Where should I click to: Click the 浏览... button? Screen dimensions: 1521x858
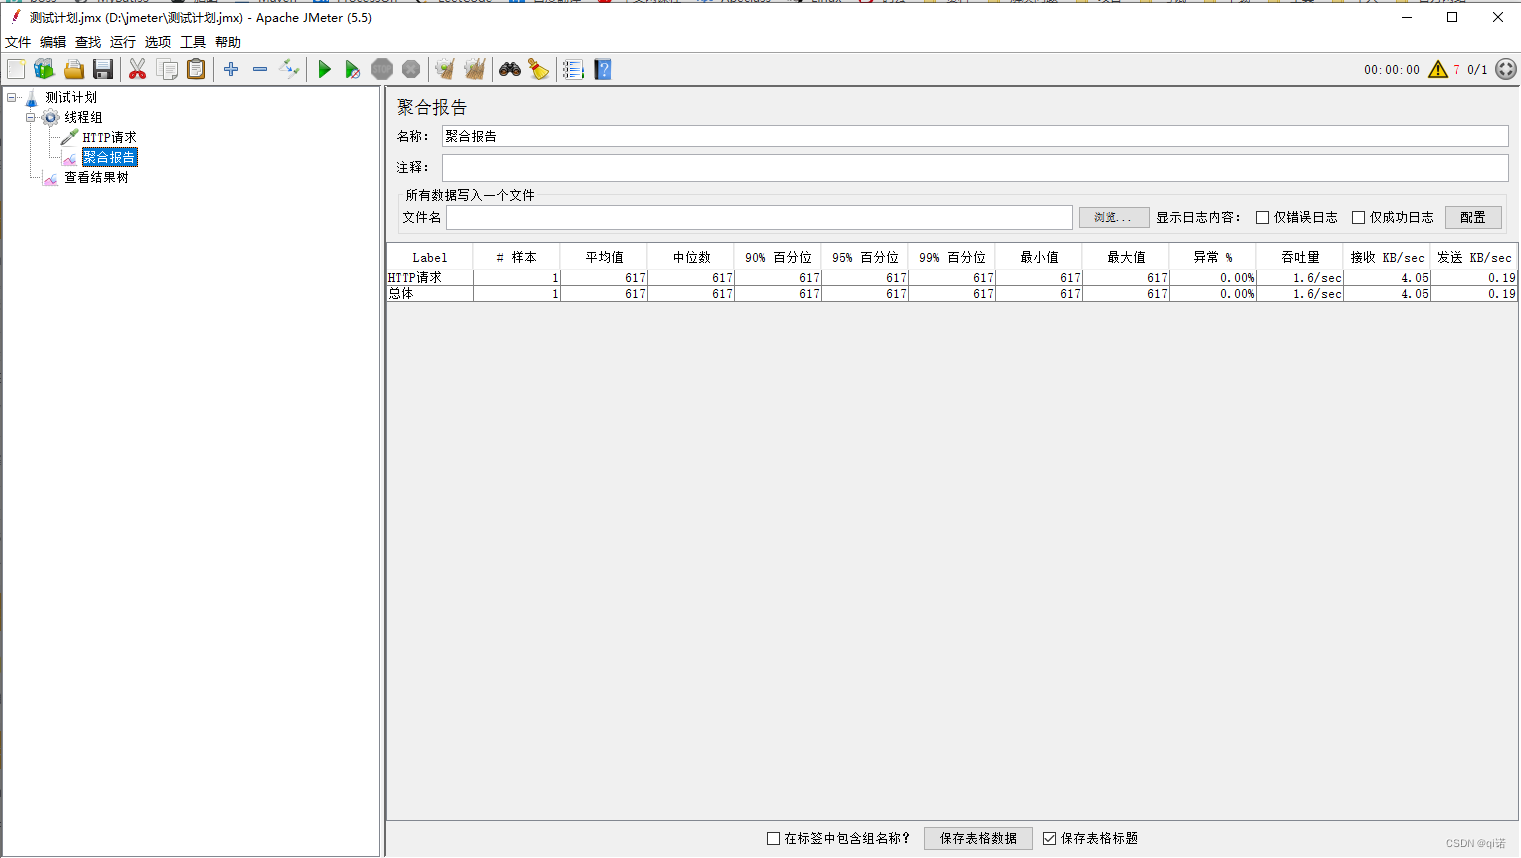(1114, 217)
